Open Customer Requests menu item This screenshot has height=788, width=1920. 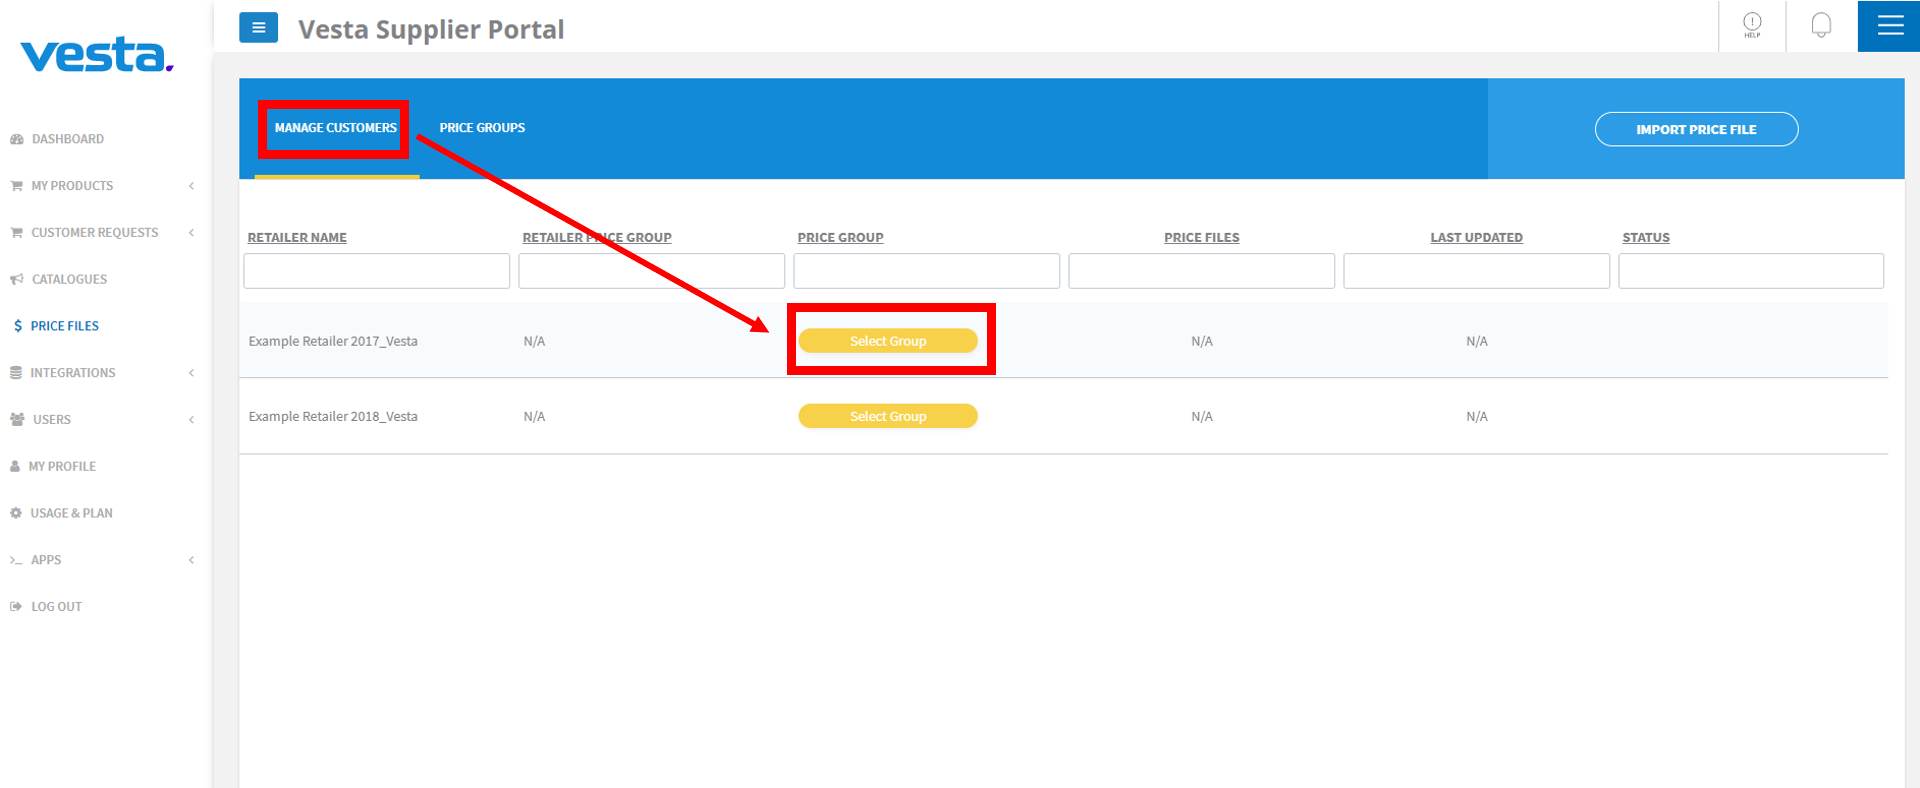tap(94, 233)
